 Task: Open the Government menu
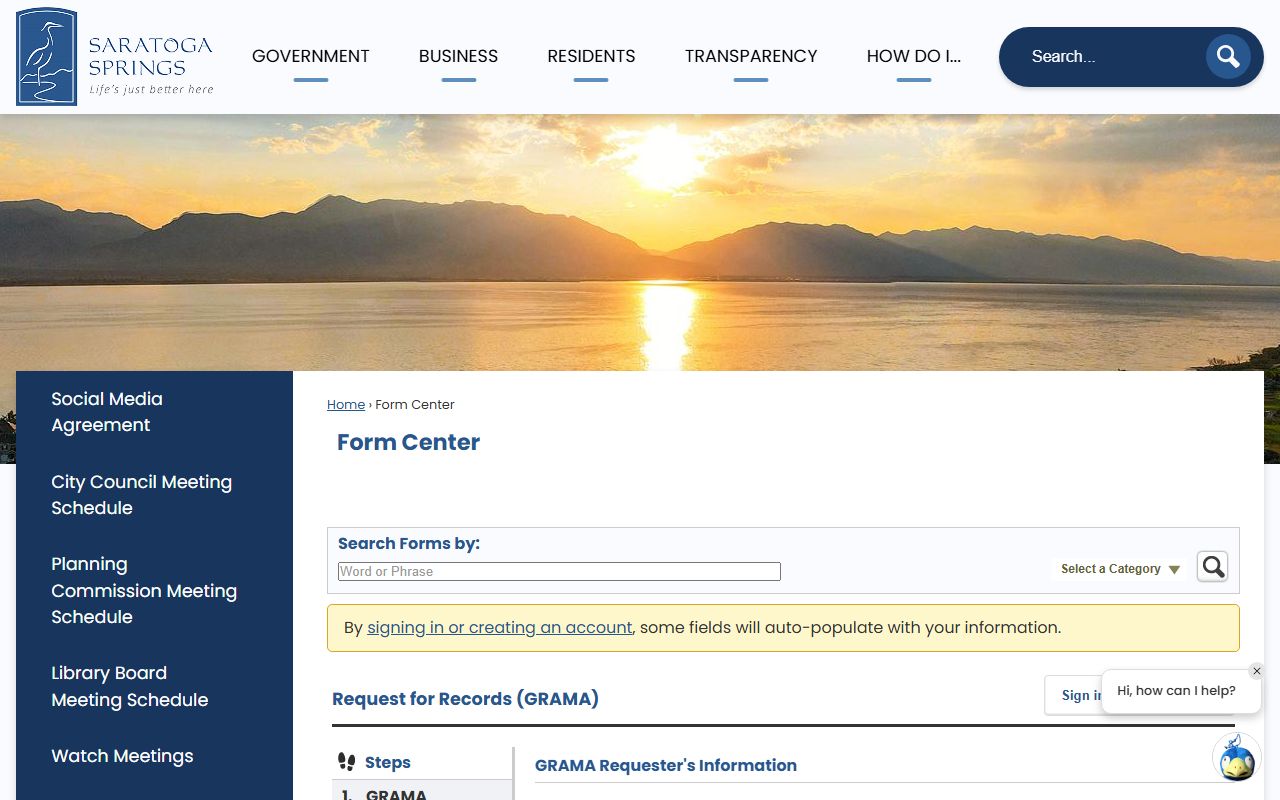click(x=310, y=56)
